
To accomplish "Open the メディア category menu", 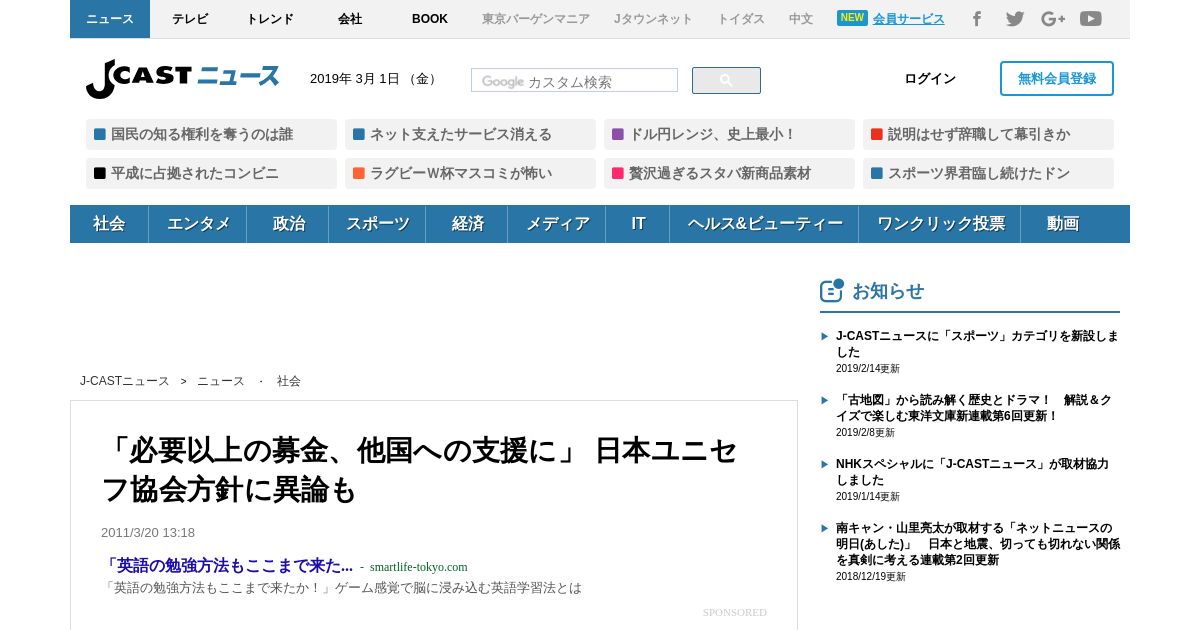I will tap(557, 224).
